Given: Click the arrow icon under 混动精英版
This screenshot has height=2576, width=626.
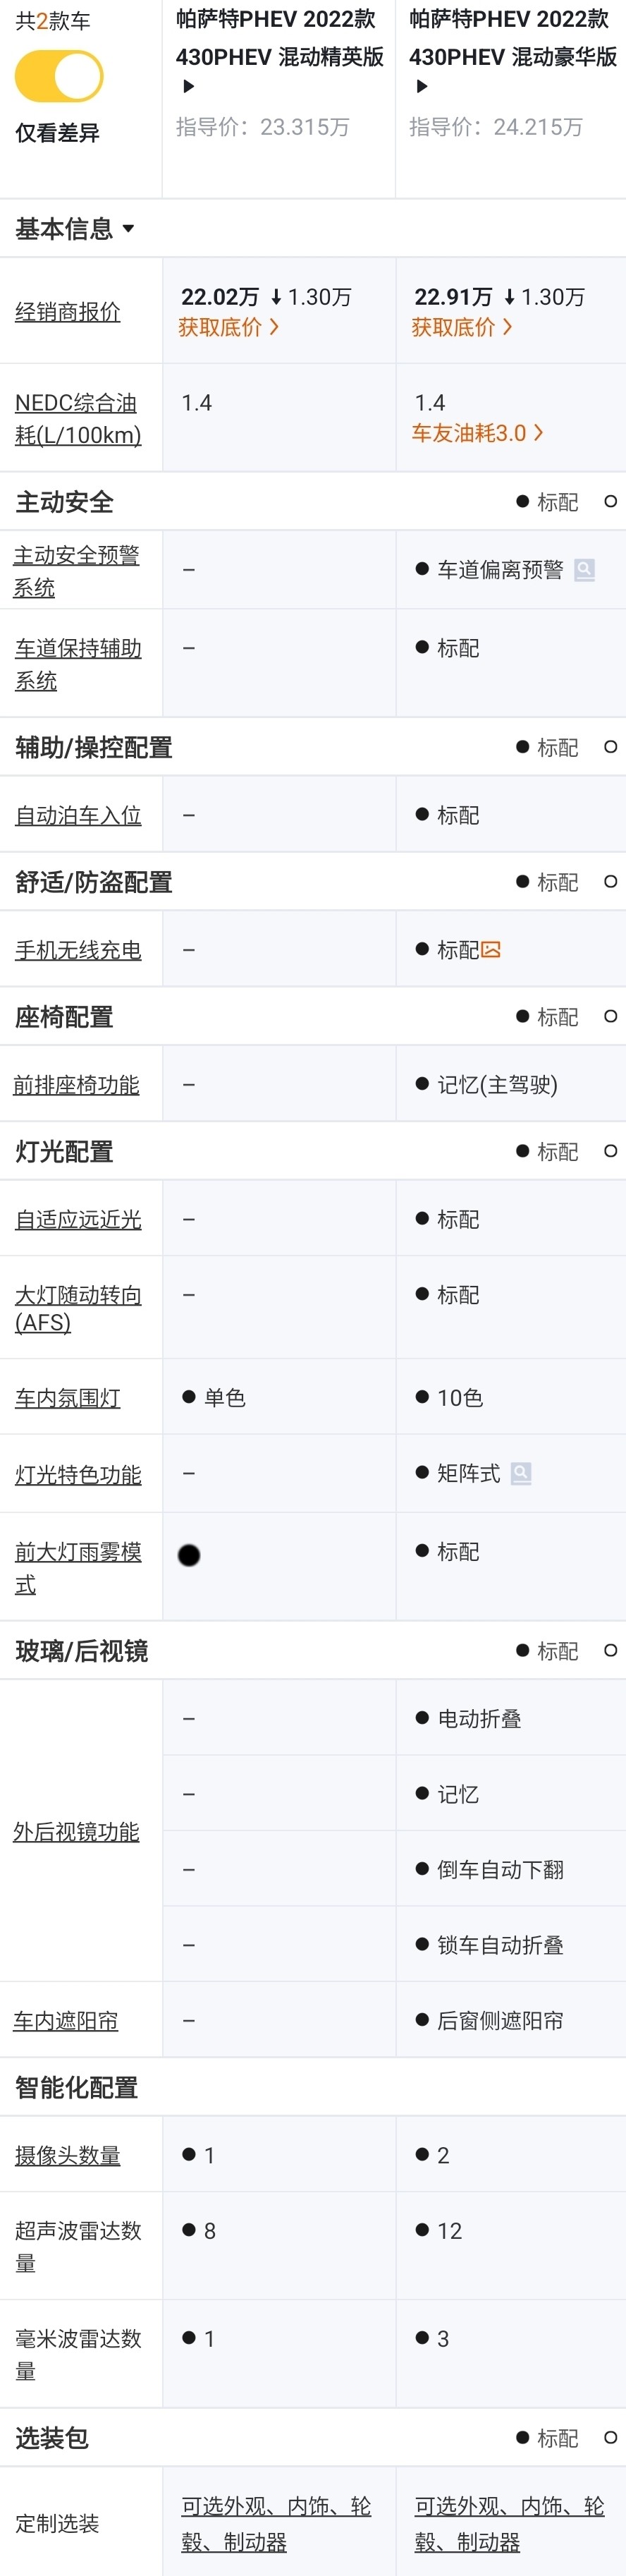Looking at the screenshot, I should 188,87.
